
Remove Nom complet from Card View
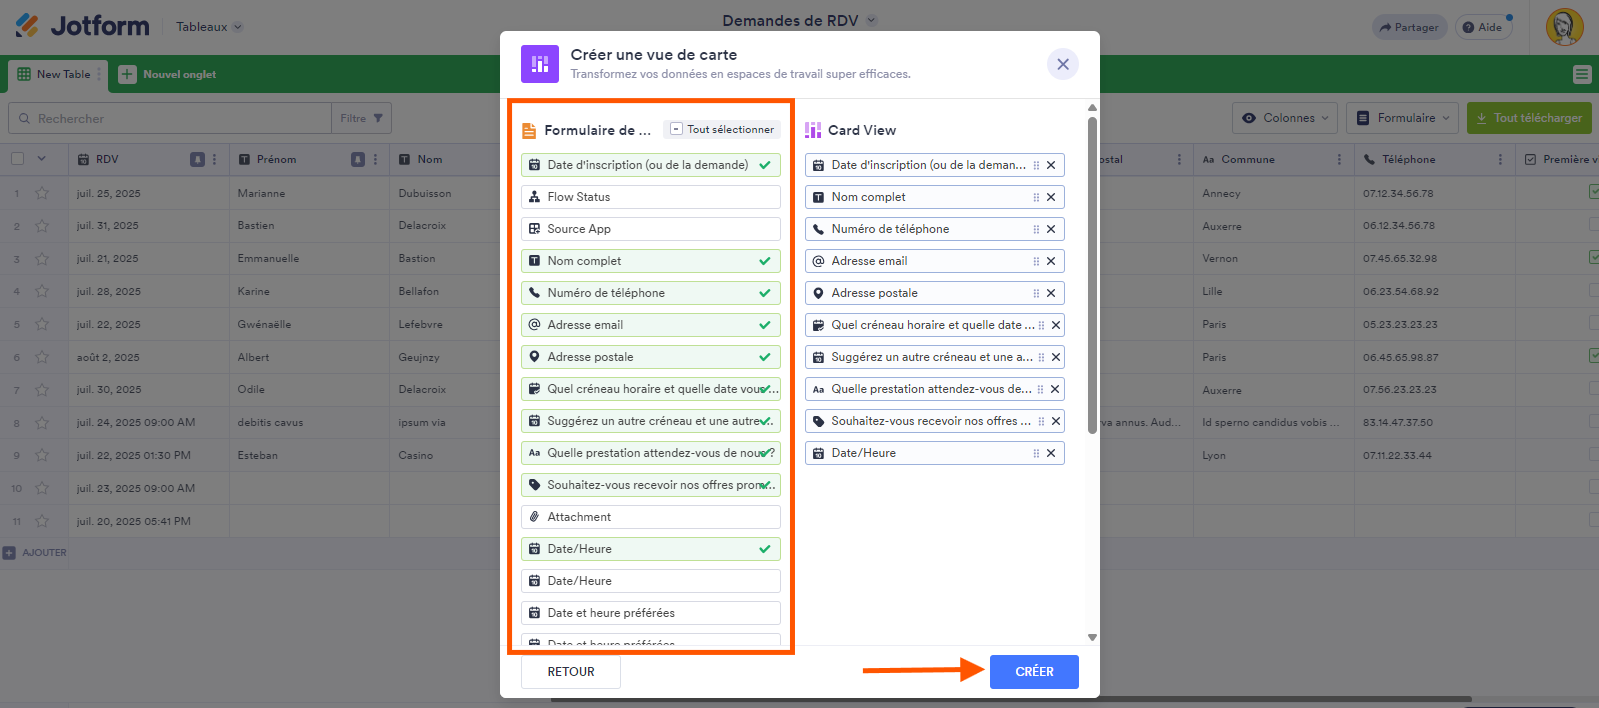[1051, 197]
